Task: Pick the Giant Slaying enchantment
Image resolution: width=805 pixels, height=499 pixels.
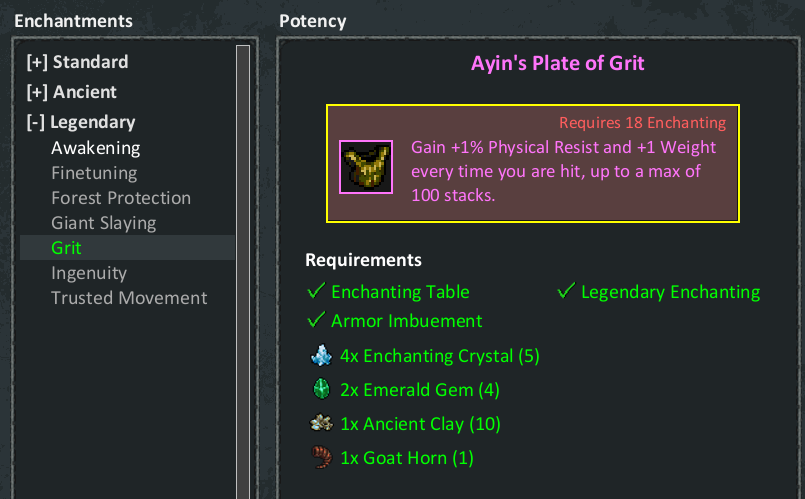Action: 104,223
